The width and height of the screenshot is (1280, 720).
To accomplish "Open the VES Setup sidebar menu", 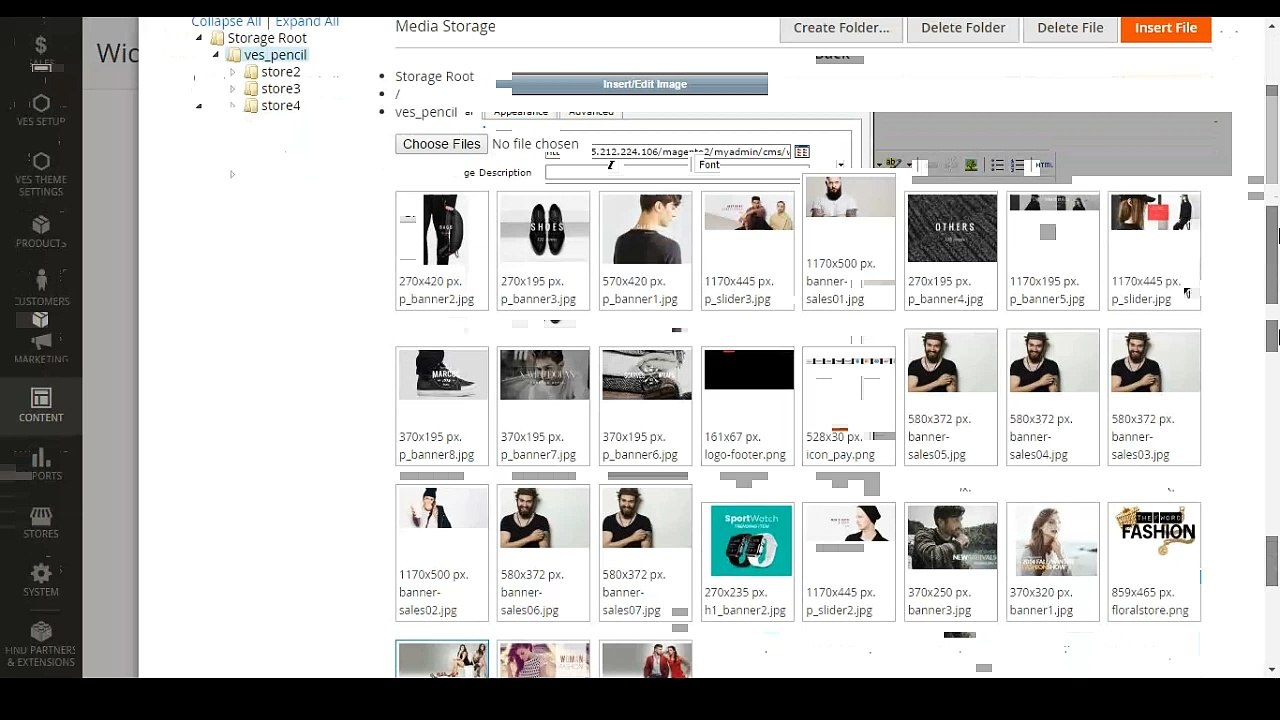I will tap(41, 110).
